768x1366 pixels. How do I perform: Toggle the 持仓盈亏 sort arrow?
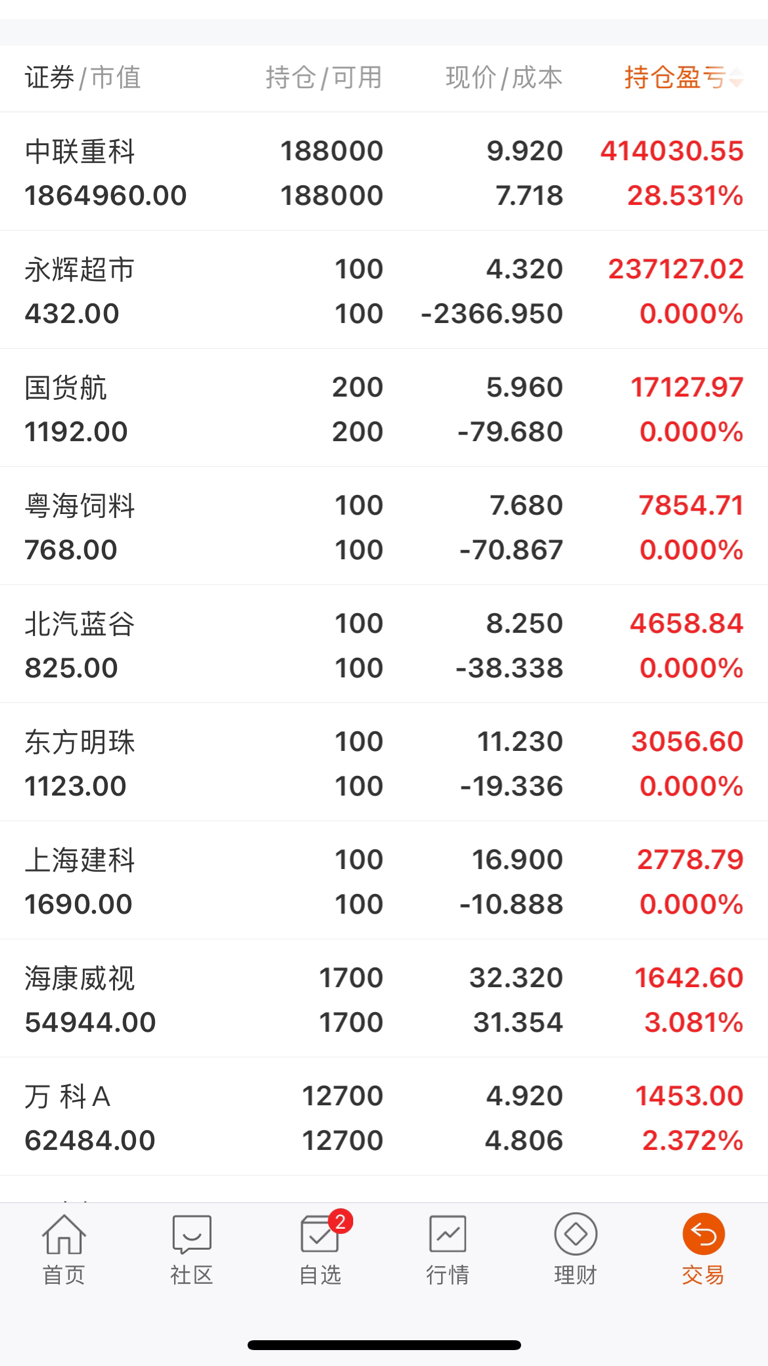click(x=737, y=78)
